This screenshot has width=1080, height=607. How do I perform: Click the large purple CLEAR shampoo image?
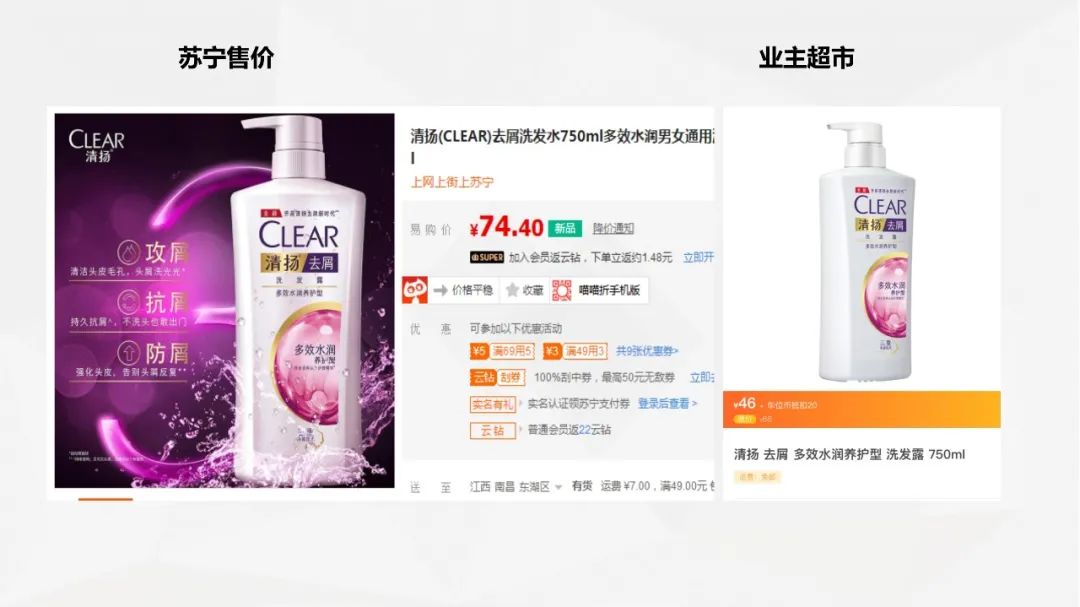click(225, 300)
